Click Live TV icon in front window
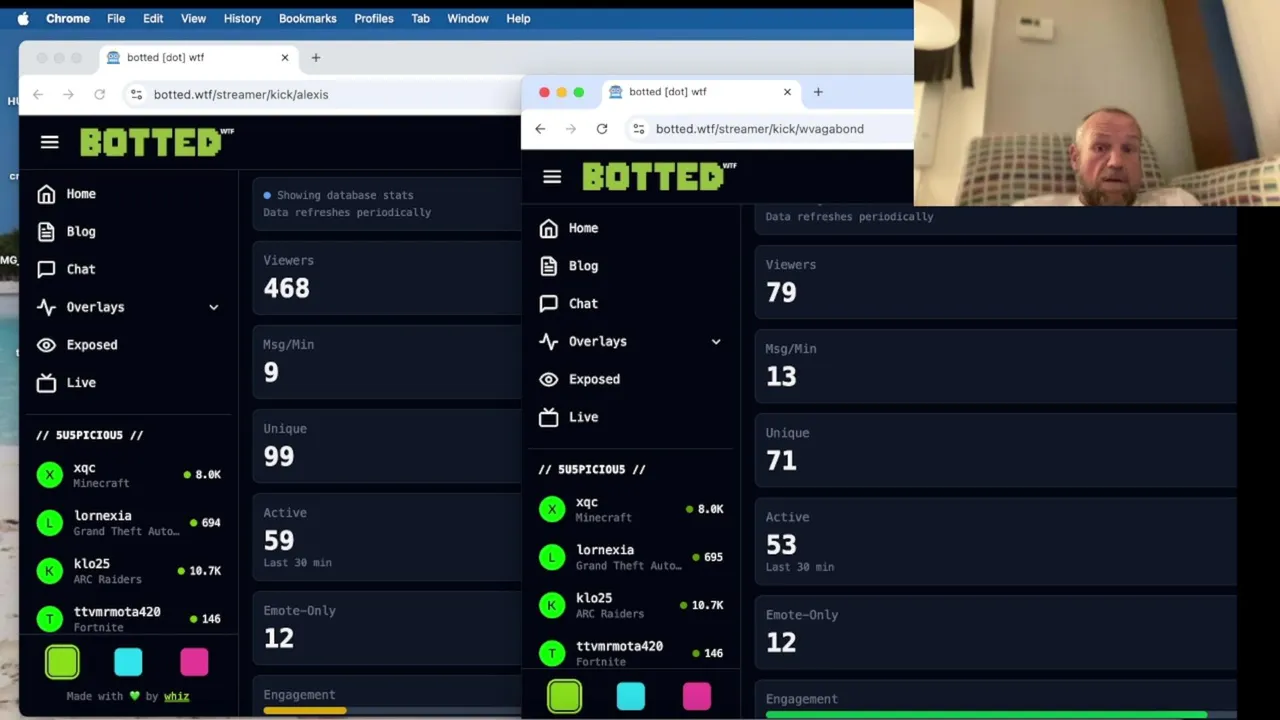This screenshot has height=720, width=1280. (x=548, y=417)
